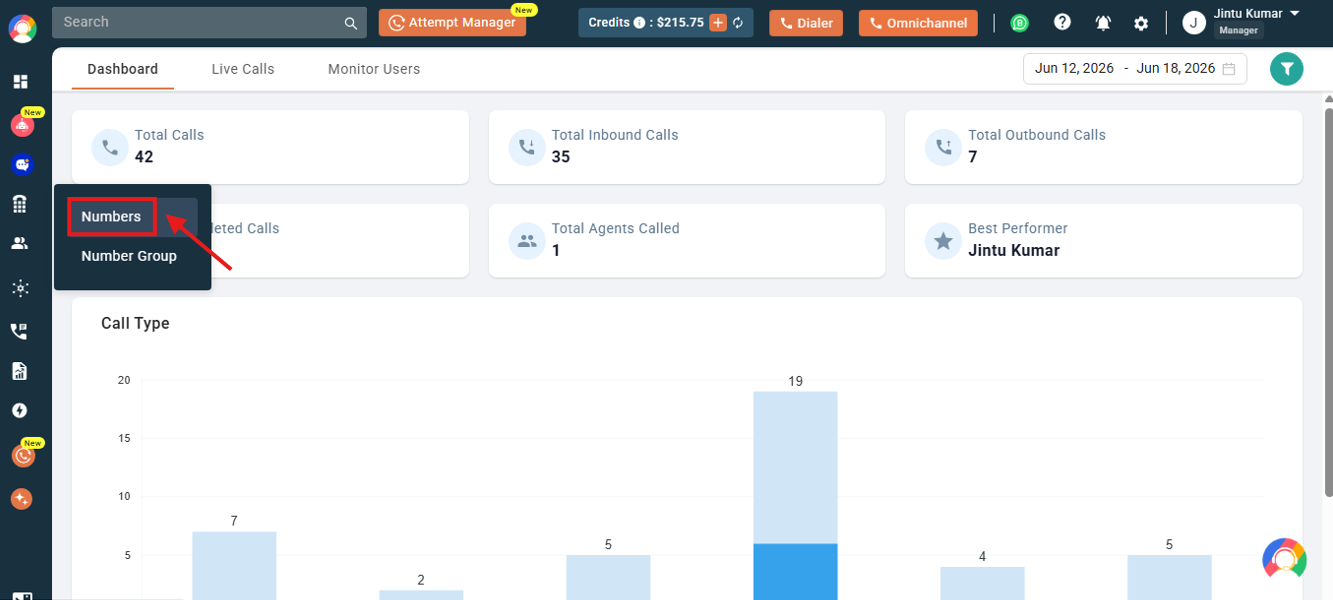The image size is (1333, 600).
Task: Click the Best Performer star icon
Action: [x=942, y=241]
